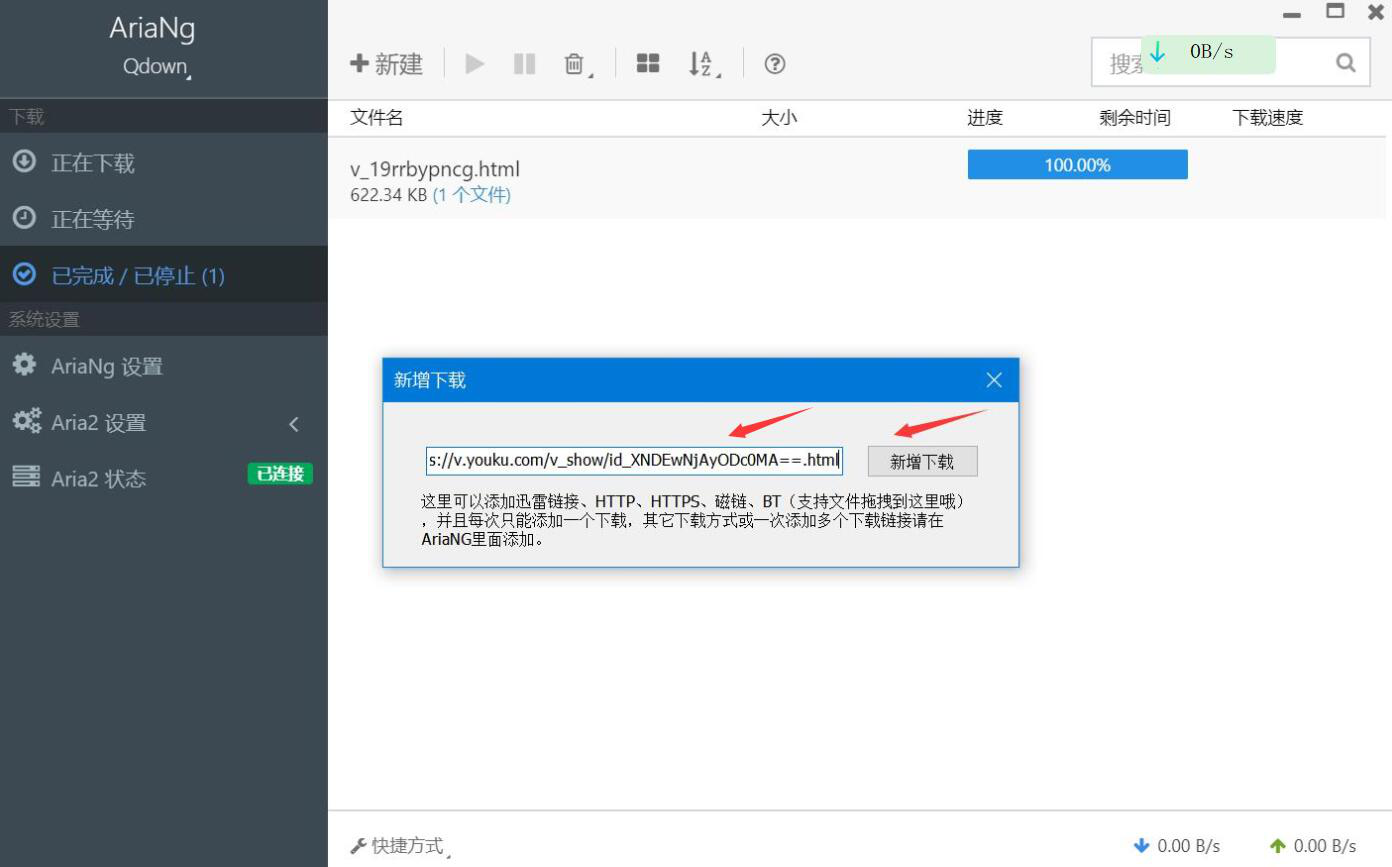Screen dimensions: 1392x867
Task: Click the 新增下载 button in the dialog
Action: tap(922, 461)
